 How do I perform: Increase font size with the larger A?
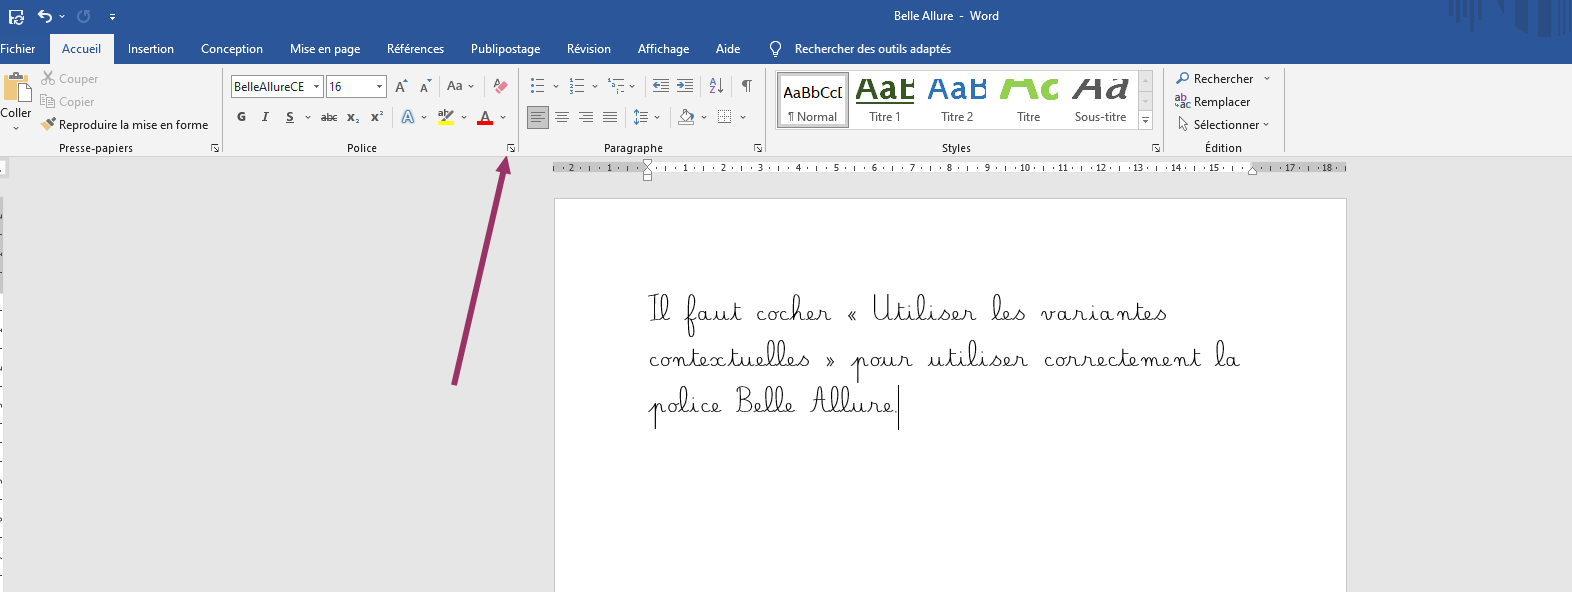point(401,87)
